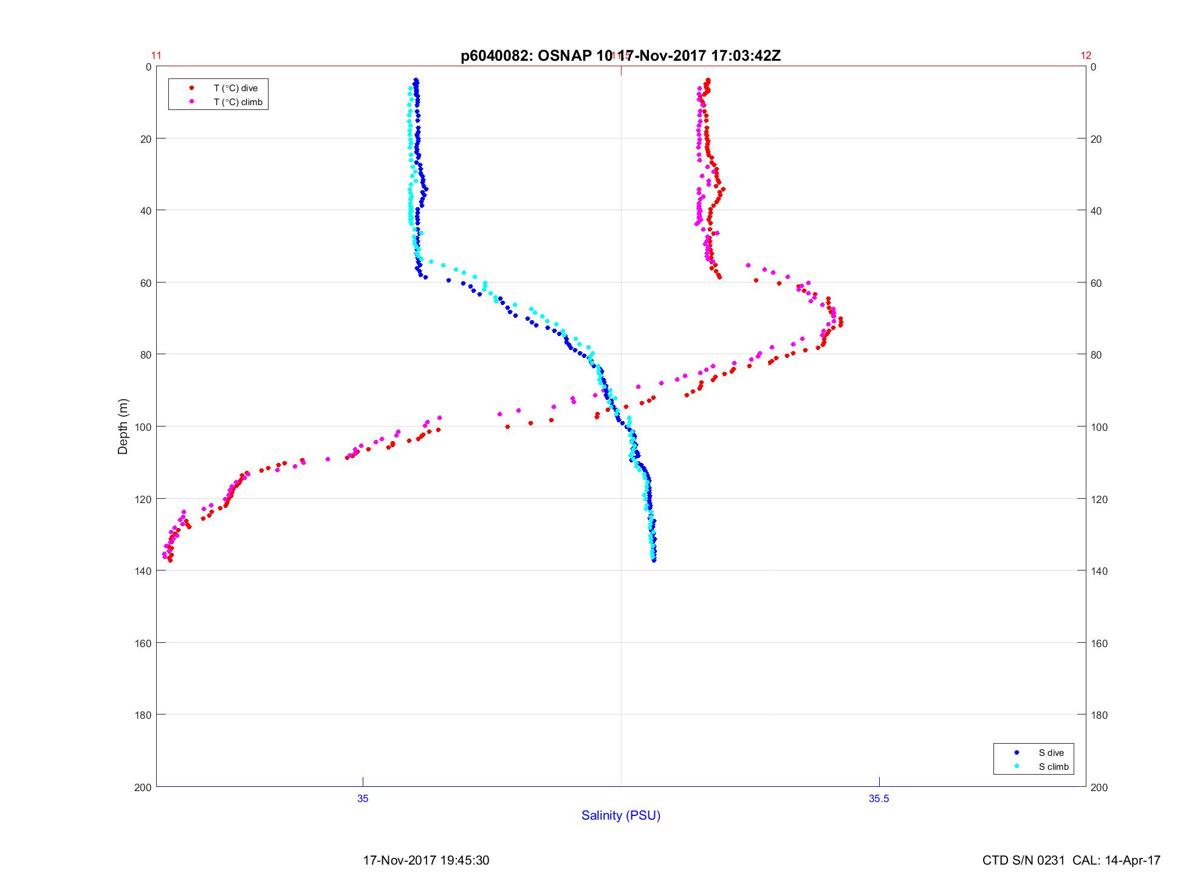Select the T (°C) dive legend label

(x=236, y=88)
